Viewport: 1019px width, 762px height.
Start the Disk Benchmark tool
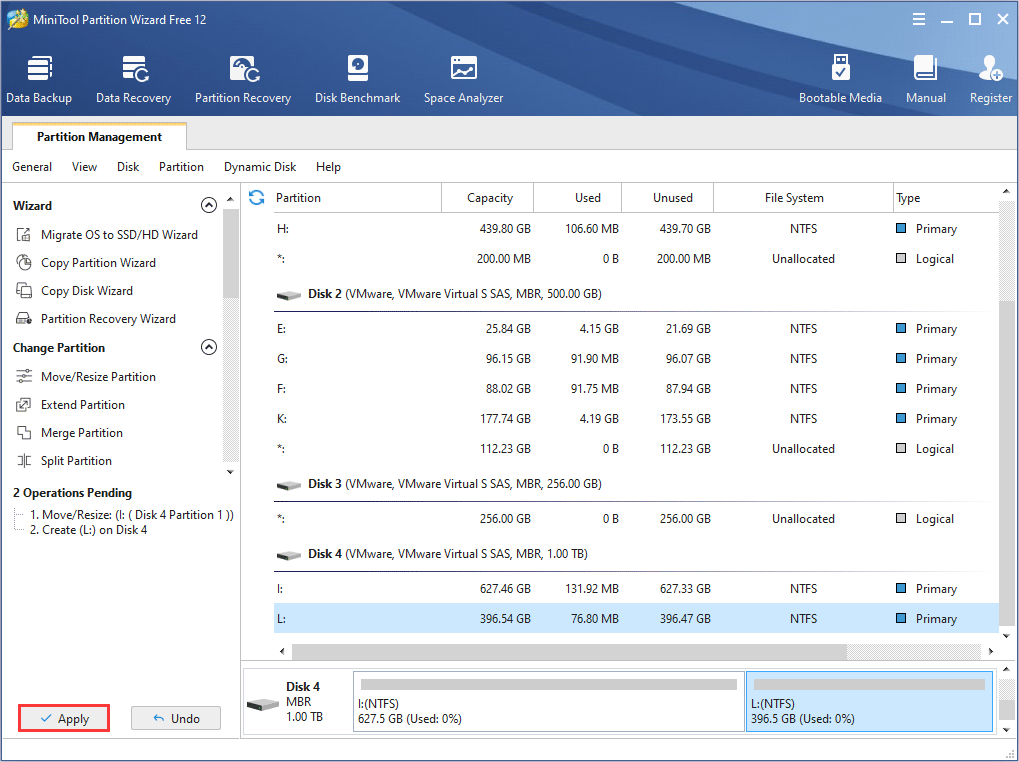pyautogui.click(x=357, y=80)
